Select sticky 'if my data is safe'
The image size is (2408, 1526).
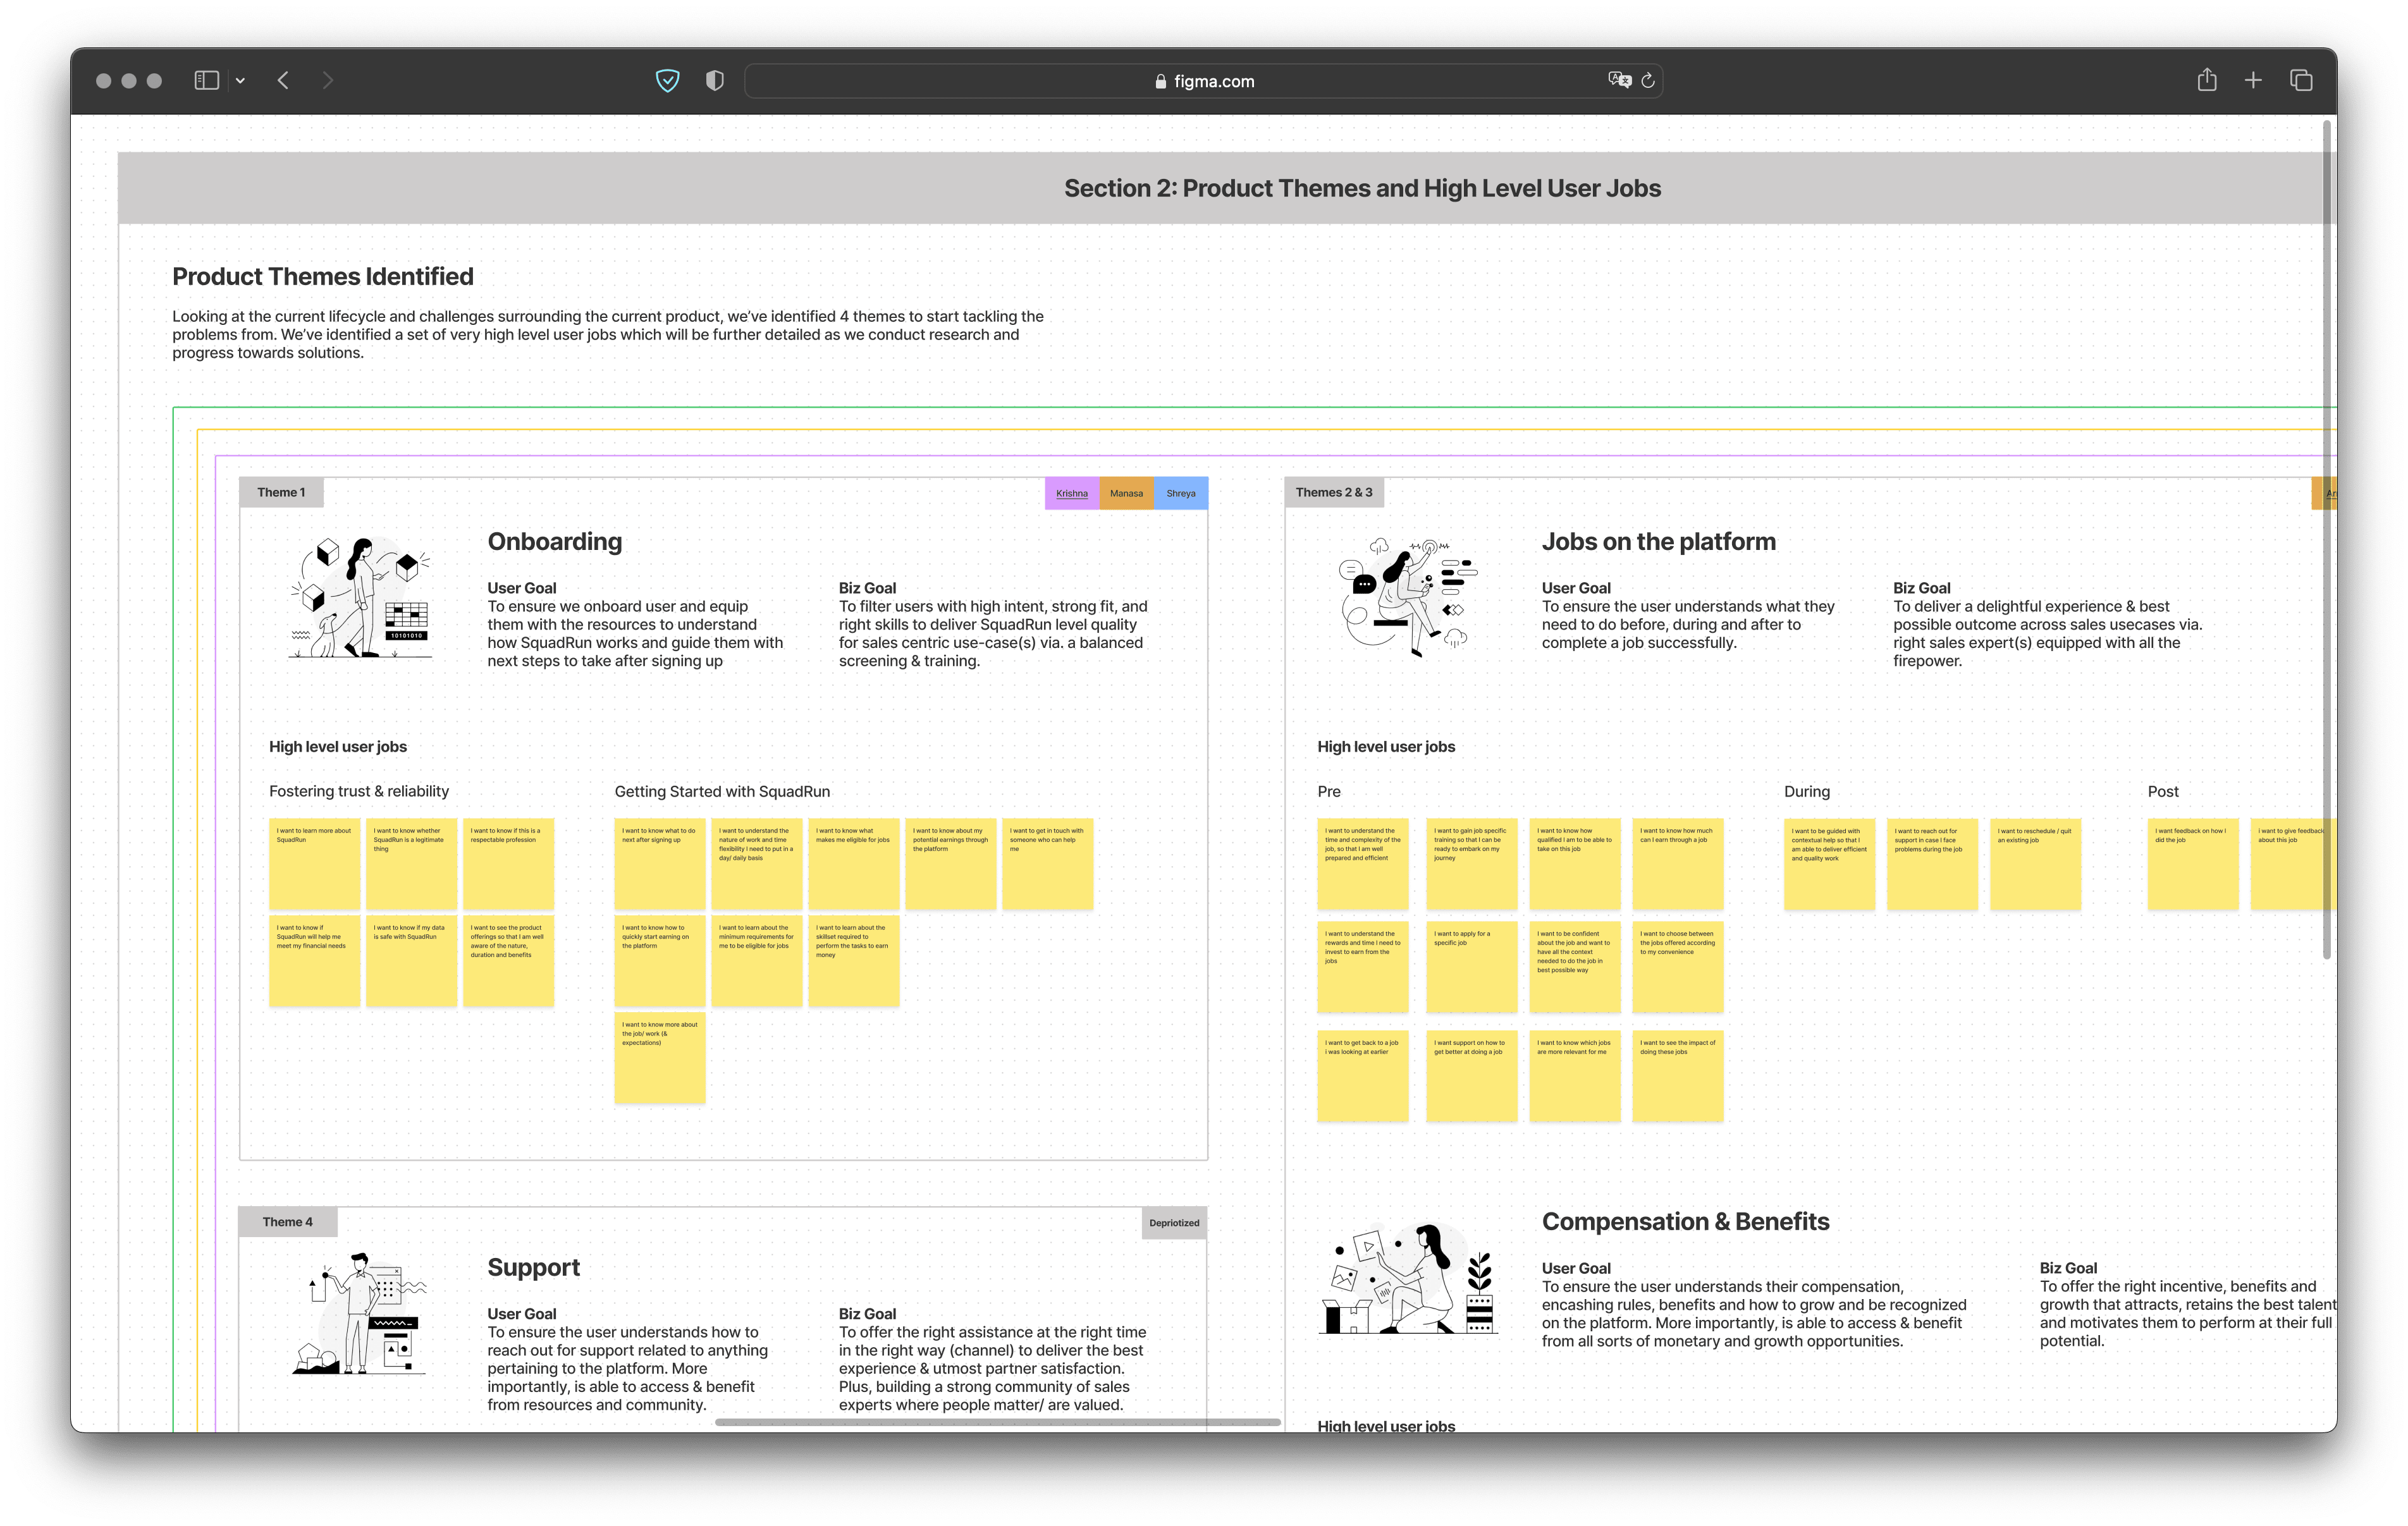click(411, 961)
